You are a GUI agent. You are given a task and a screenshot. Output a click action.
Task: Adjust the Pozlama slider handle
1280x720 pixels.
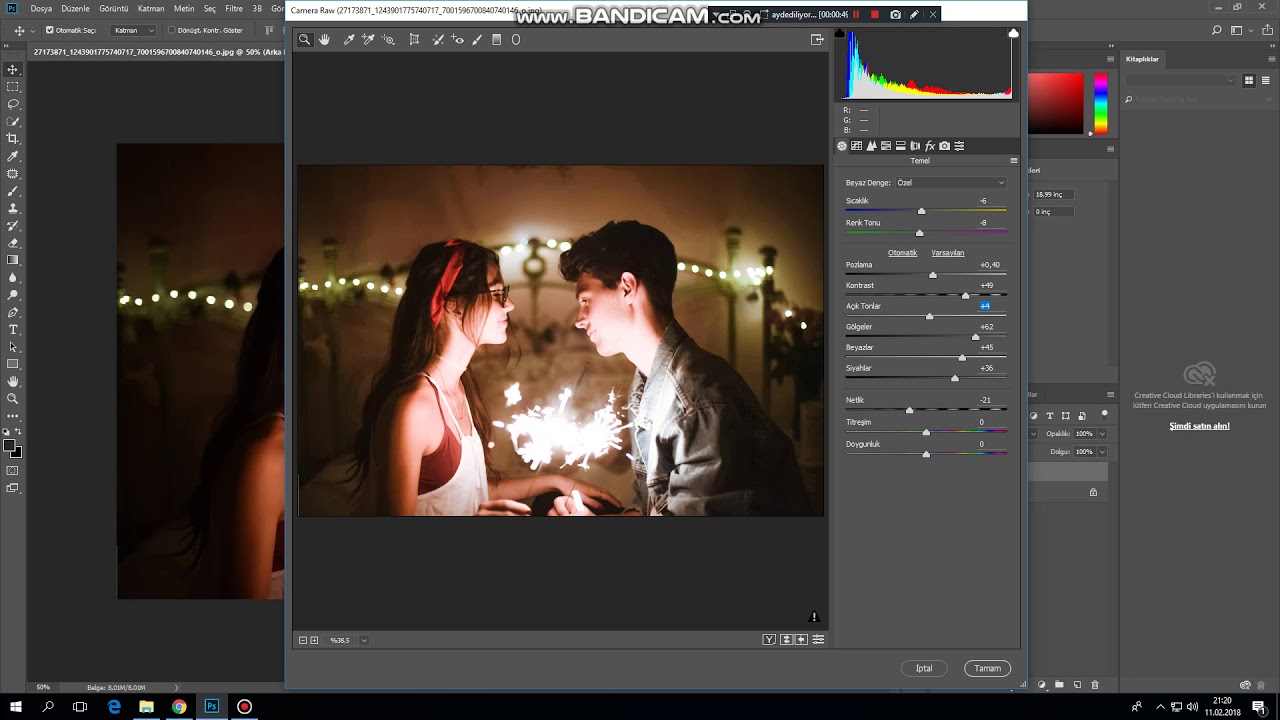tap(933, 275)
